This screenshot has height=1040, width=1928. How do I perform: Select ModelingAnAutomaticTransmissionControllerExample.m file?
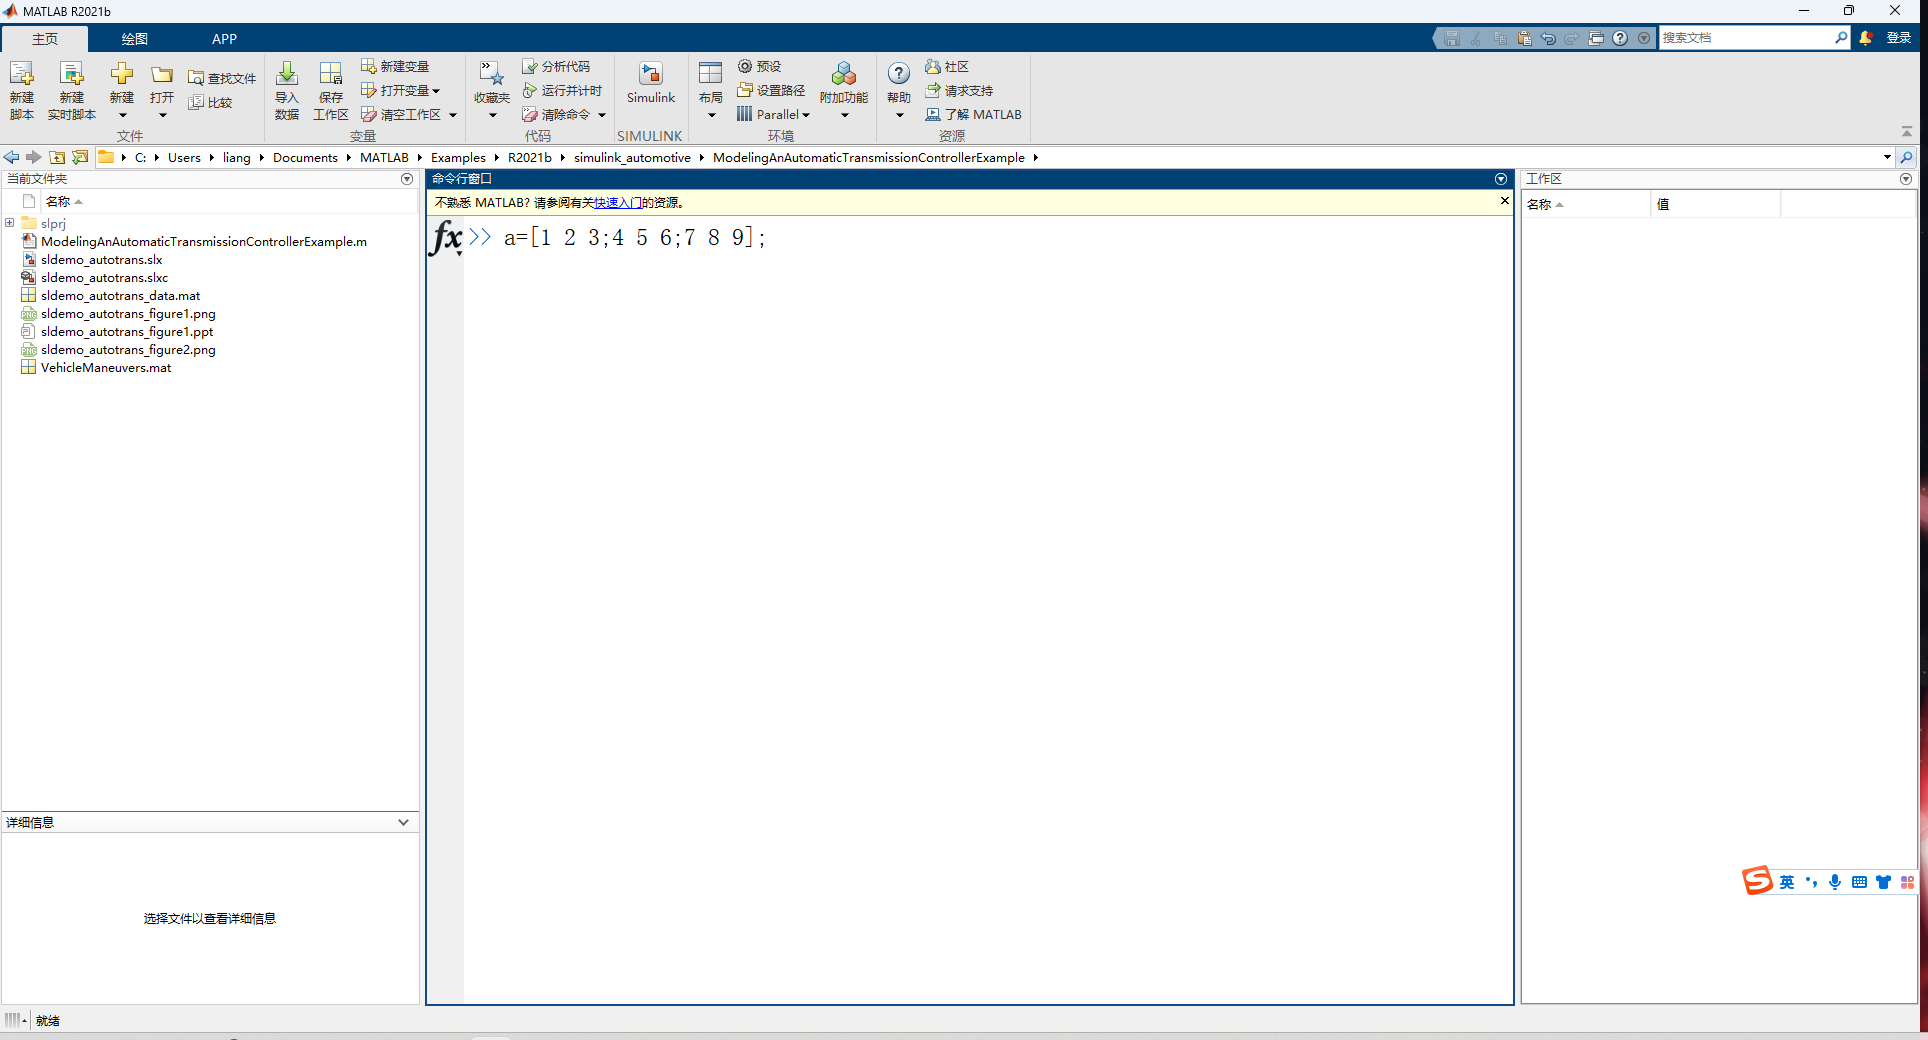(x=204, y=241)
